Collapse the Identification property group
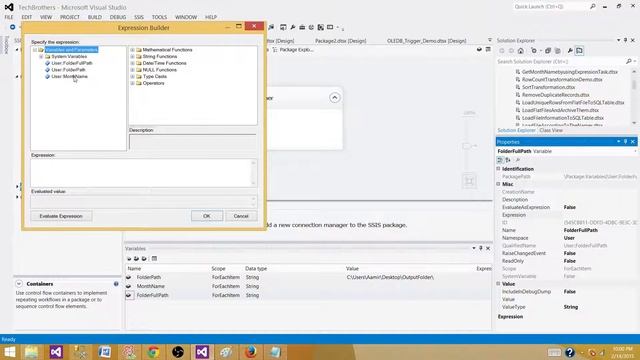The height and width of the screenshot is (360, 640). click(x=498, y=169)
